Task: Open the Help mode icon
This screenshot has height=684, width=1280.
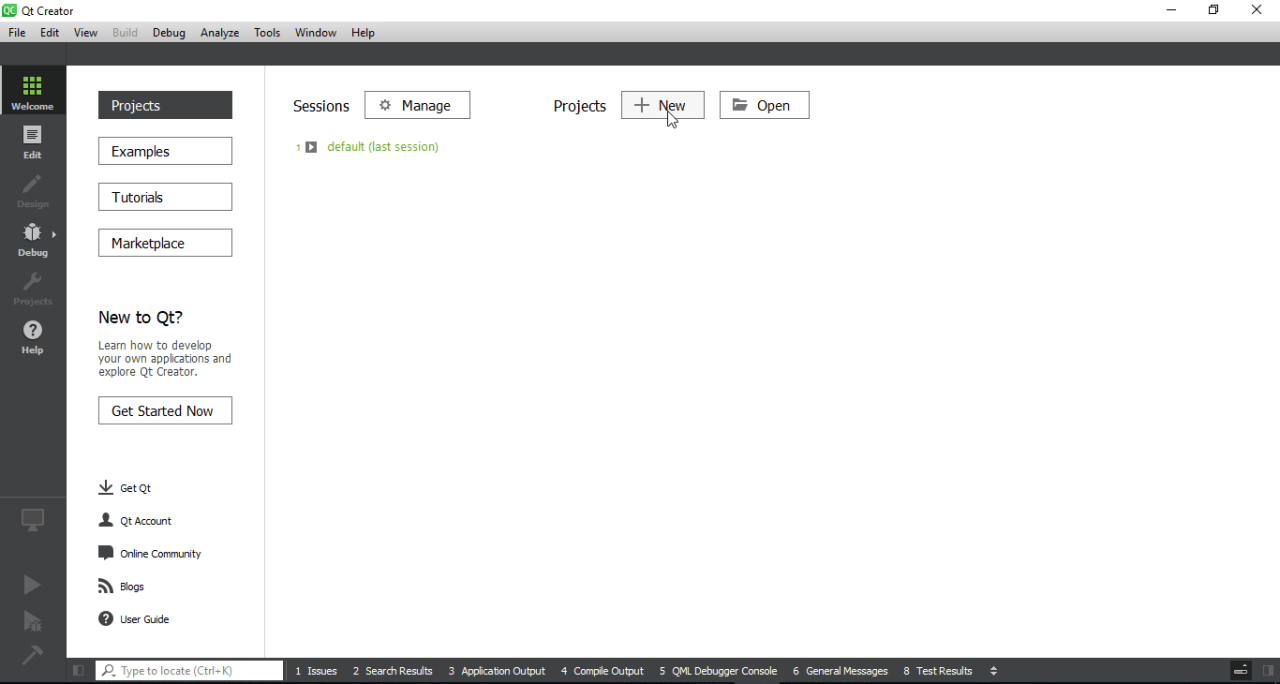Action: 32,333
